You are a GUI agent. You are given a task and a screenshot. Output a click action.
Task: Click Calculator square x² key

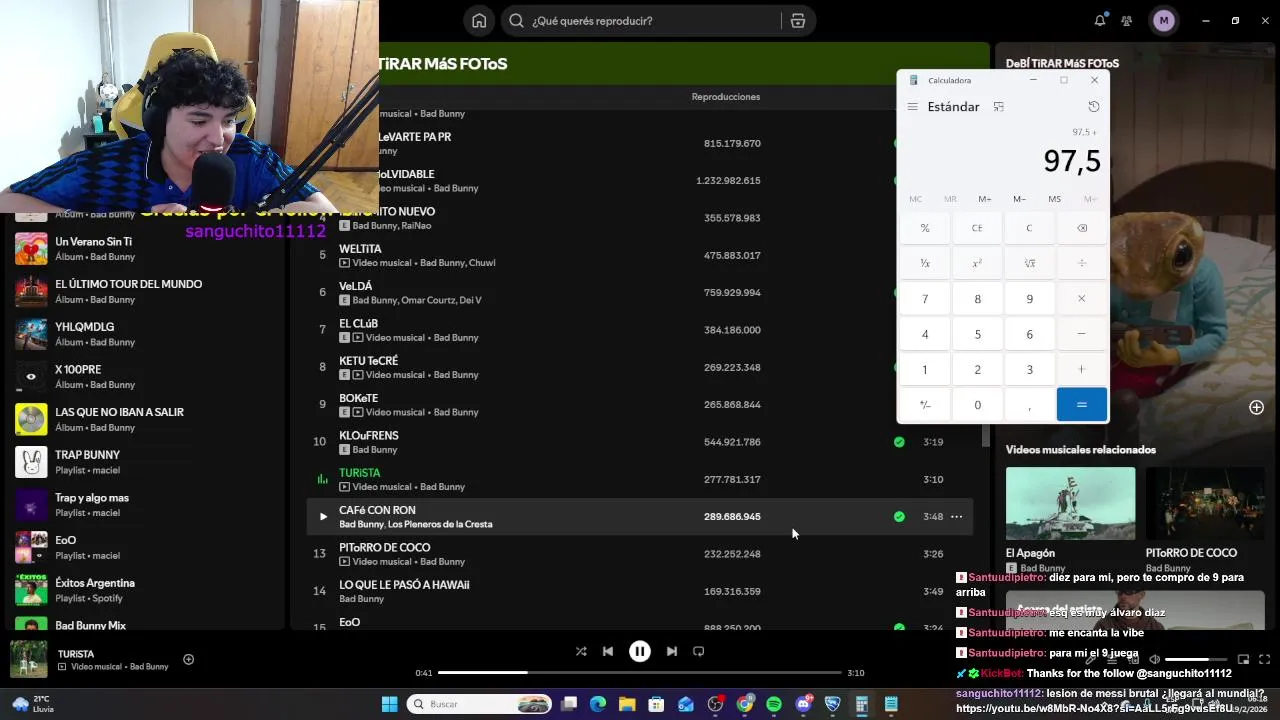[x=977, y=263]
